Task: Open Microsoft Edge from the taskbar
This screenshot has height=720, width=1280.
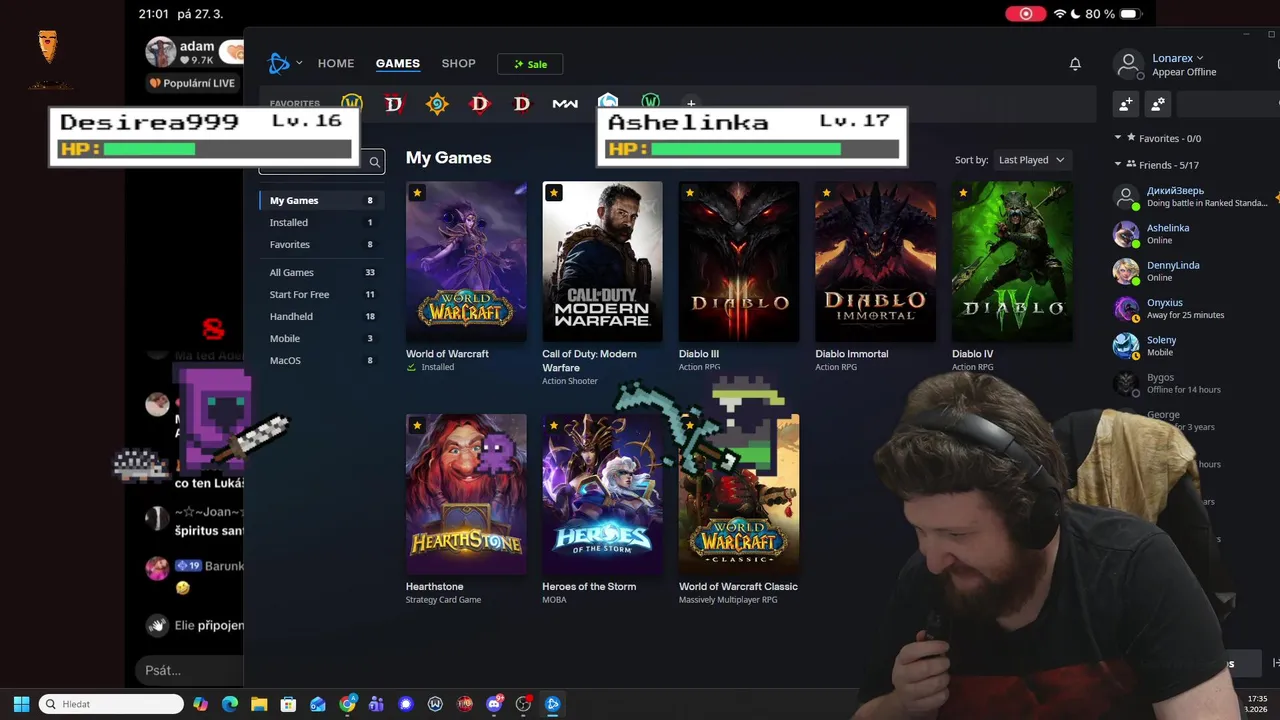Action: (230, 704)
